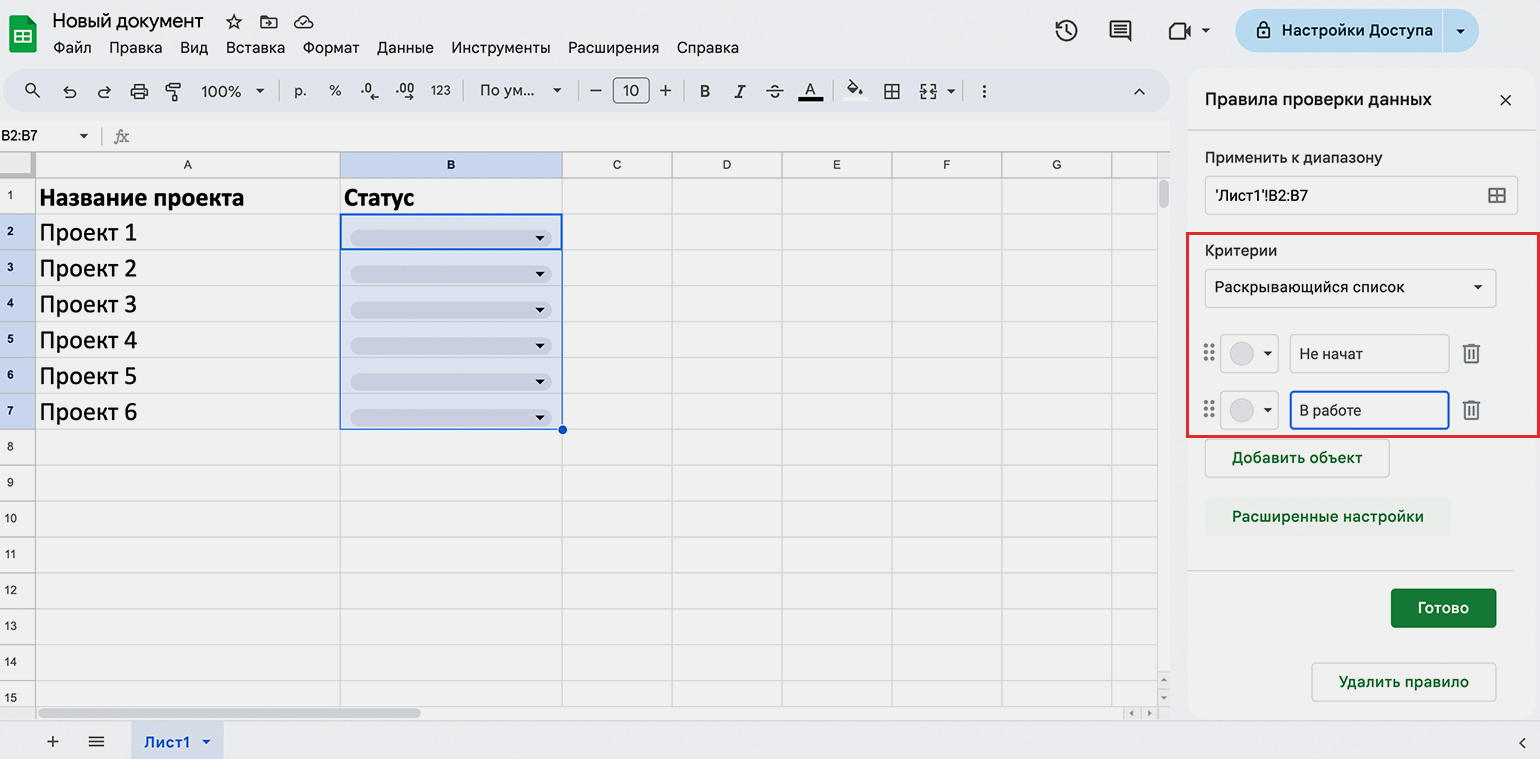
Task: Expand arrow beside Настройки Доступа
Action: pyautogui.click(x=1460, y=31)
